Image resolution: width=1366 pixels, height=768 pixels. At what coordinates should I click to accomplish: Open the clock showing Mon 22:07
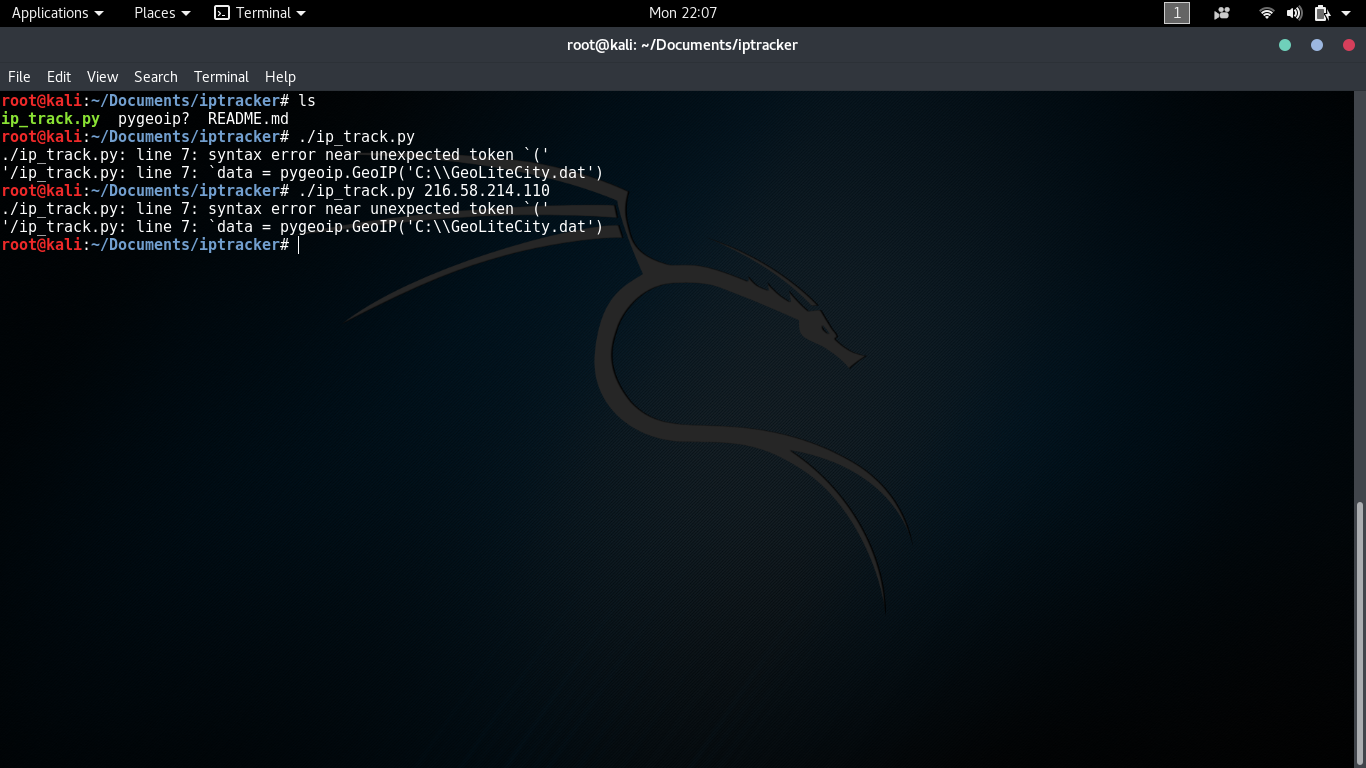tap(683, 13)
